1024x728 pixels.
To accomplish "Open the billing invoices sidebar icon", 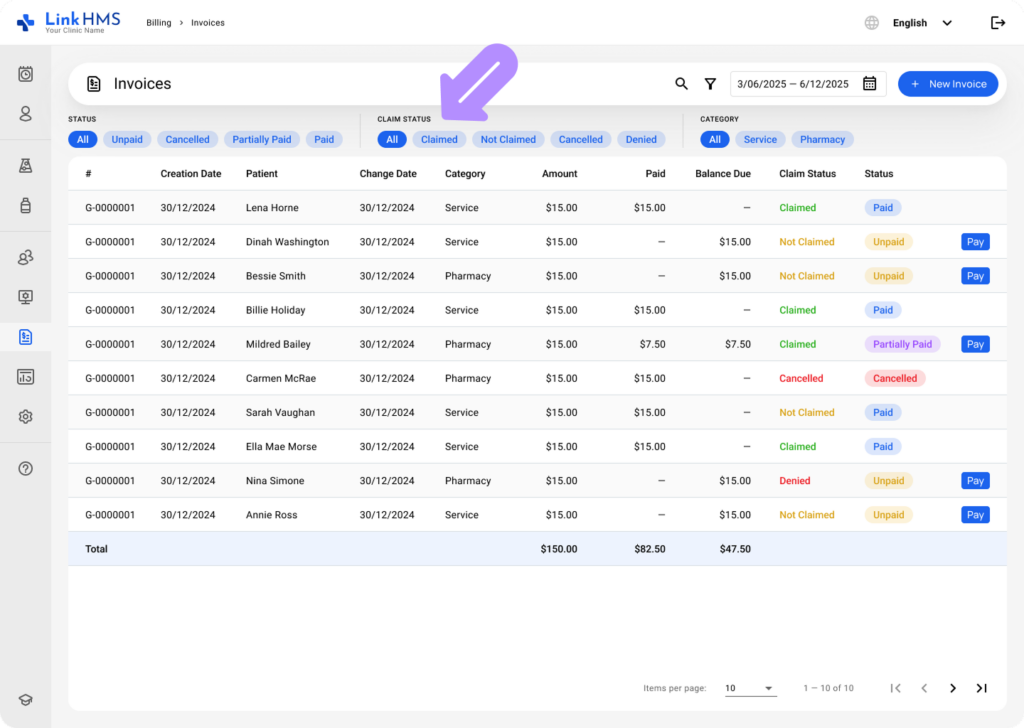I will pyautogui.click(x=25, y=337).
